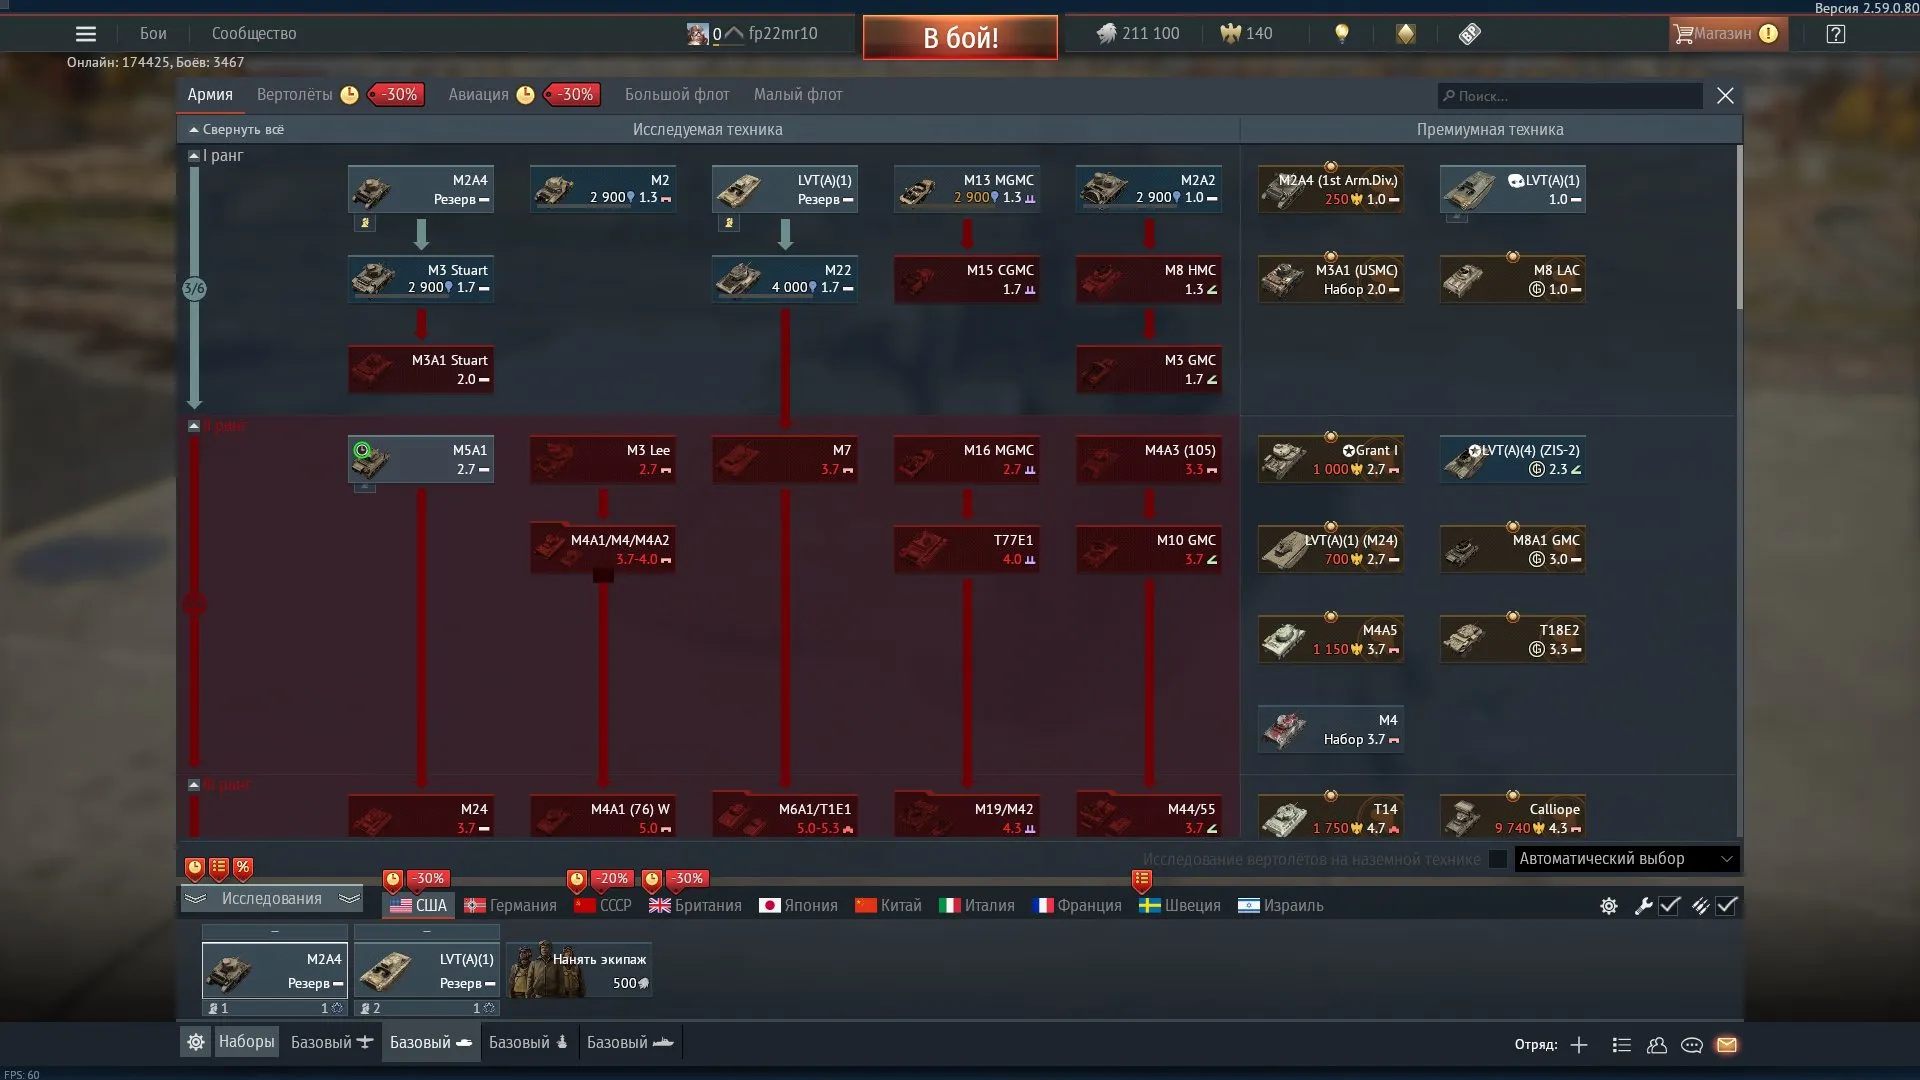1920x1080 pixels.
Task: Toggle the checkbox next to wrench icon
Action: pos(1669,906)
